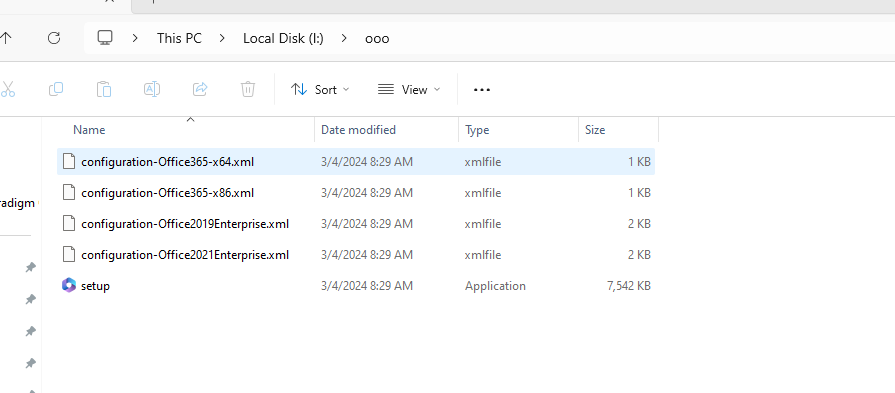Click the ooo folder breadcrumb

(x=377, y=39)
